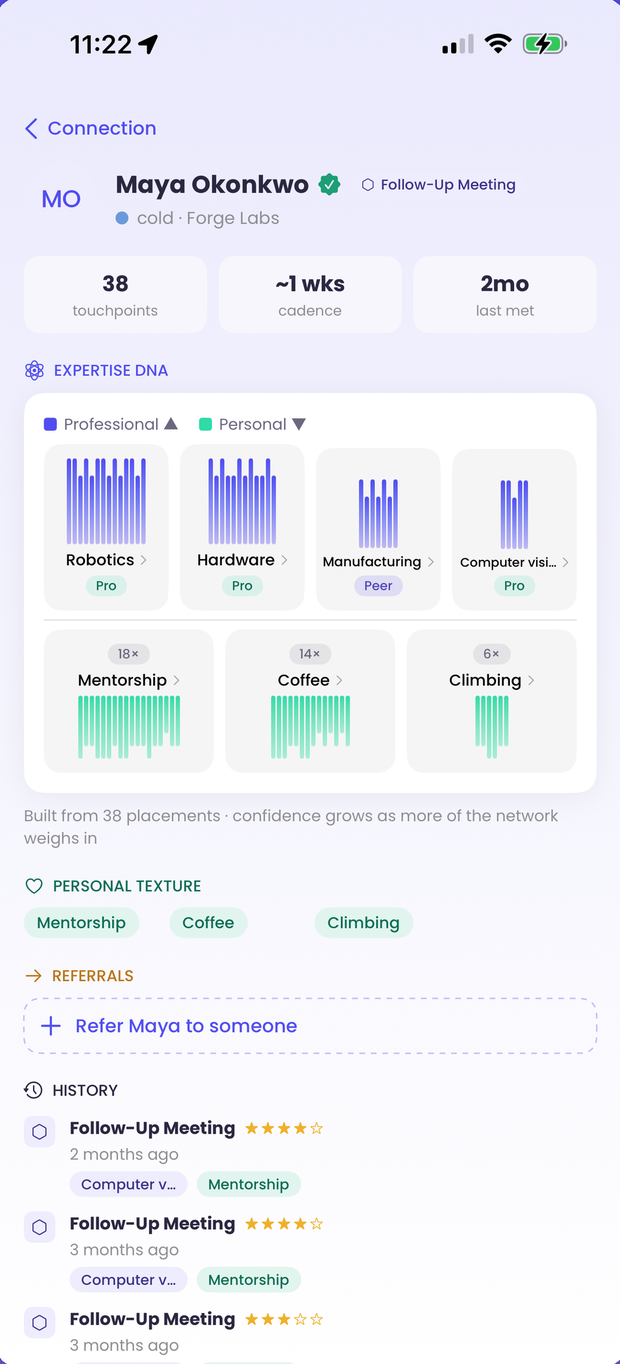The width and height of the screenshot is (620, 1364).
Task: Tap the Robotics bar chart
Action: 106,501
